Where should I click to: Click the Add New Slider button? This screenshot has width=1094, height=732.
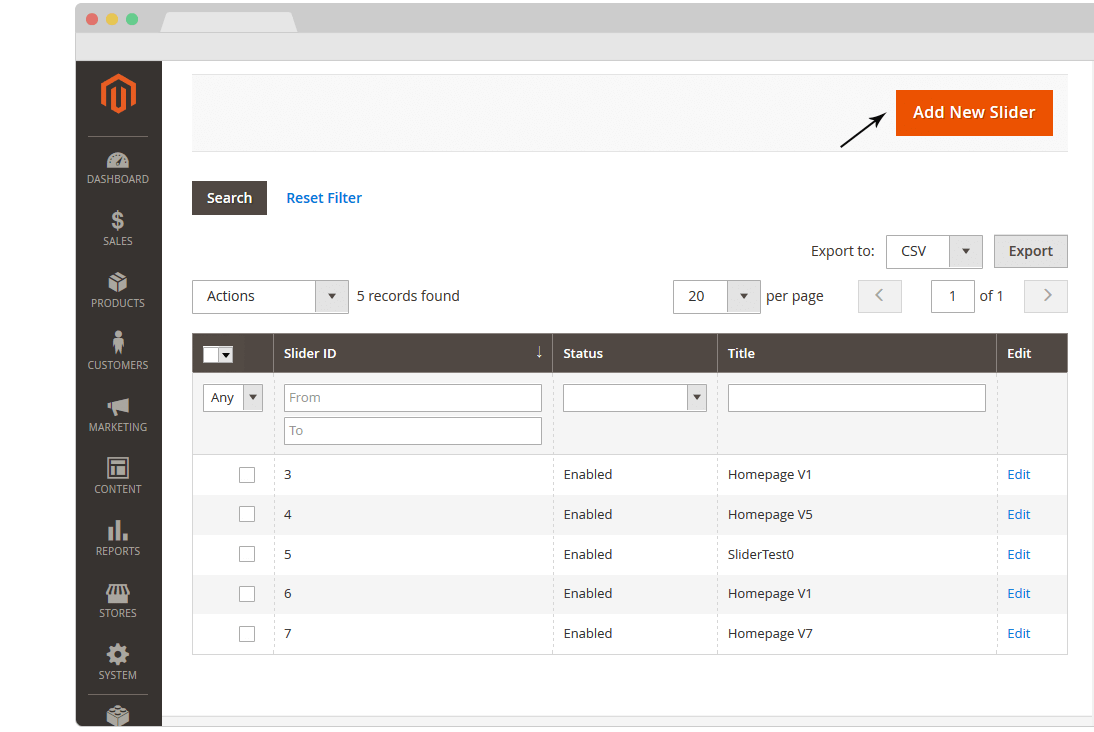coord(974,113)
